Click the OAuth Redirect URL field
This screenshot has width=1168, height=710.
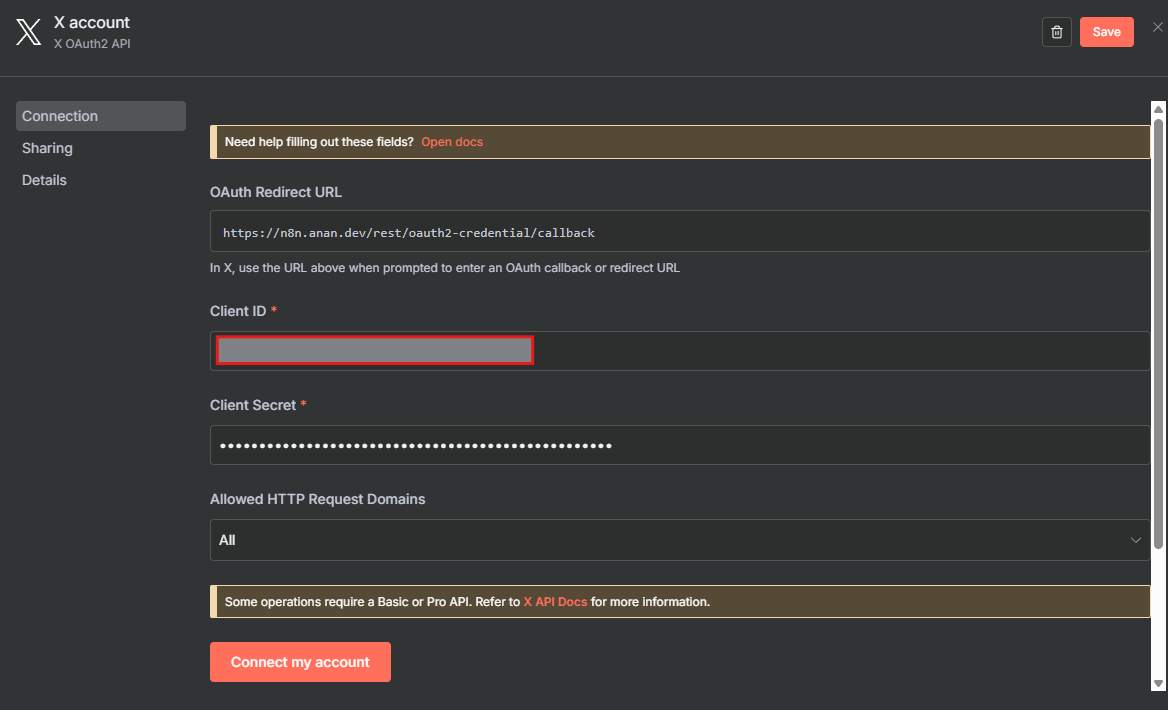(679, 232)
